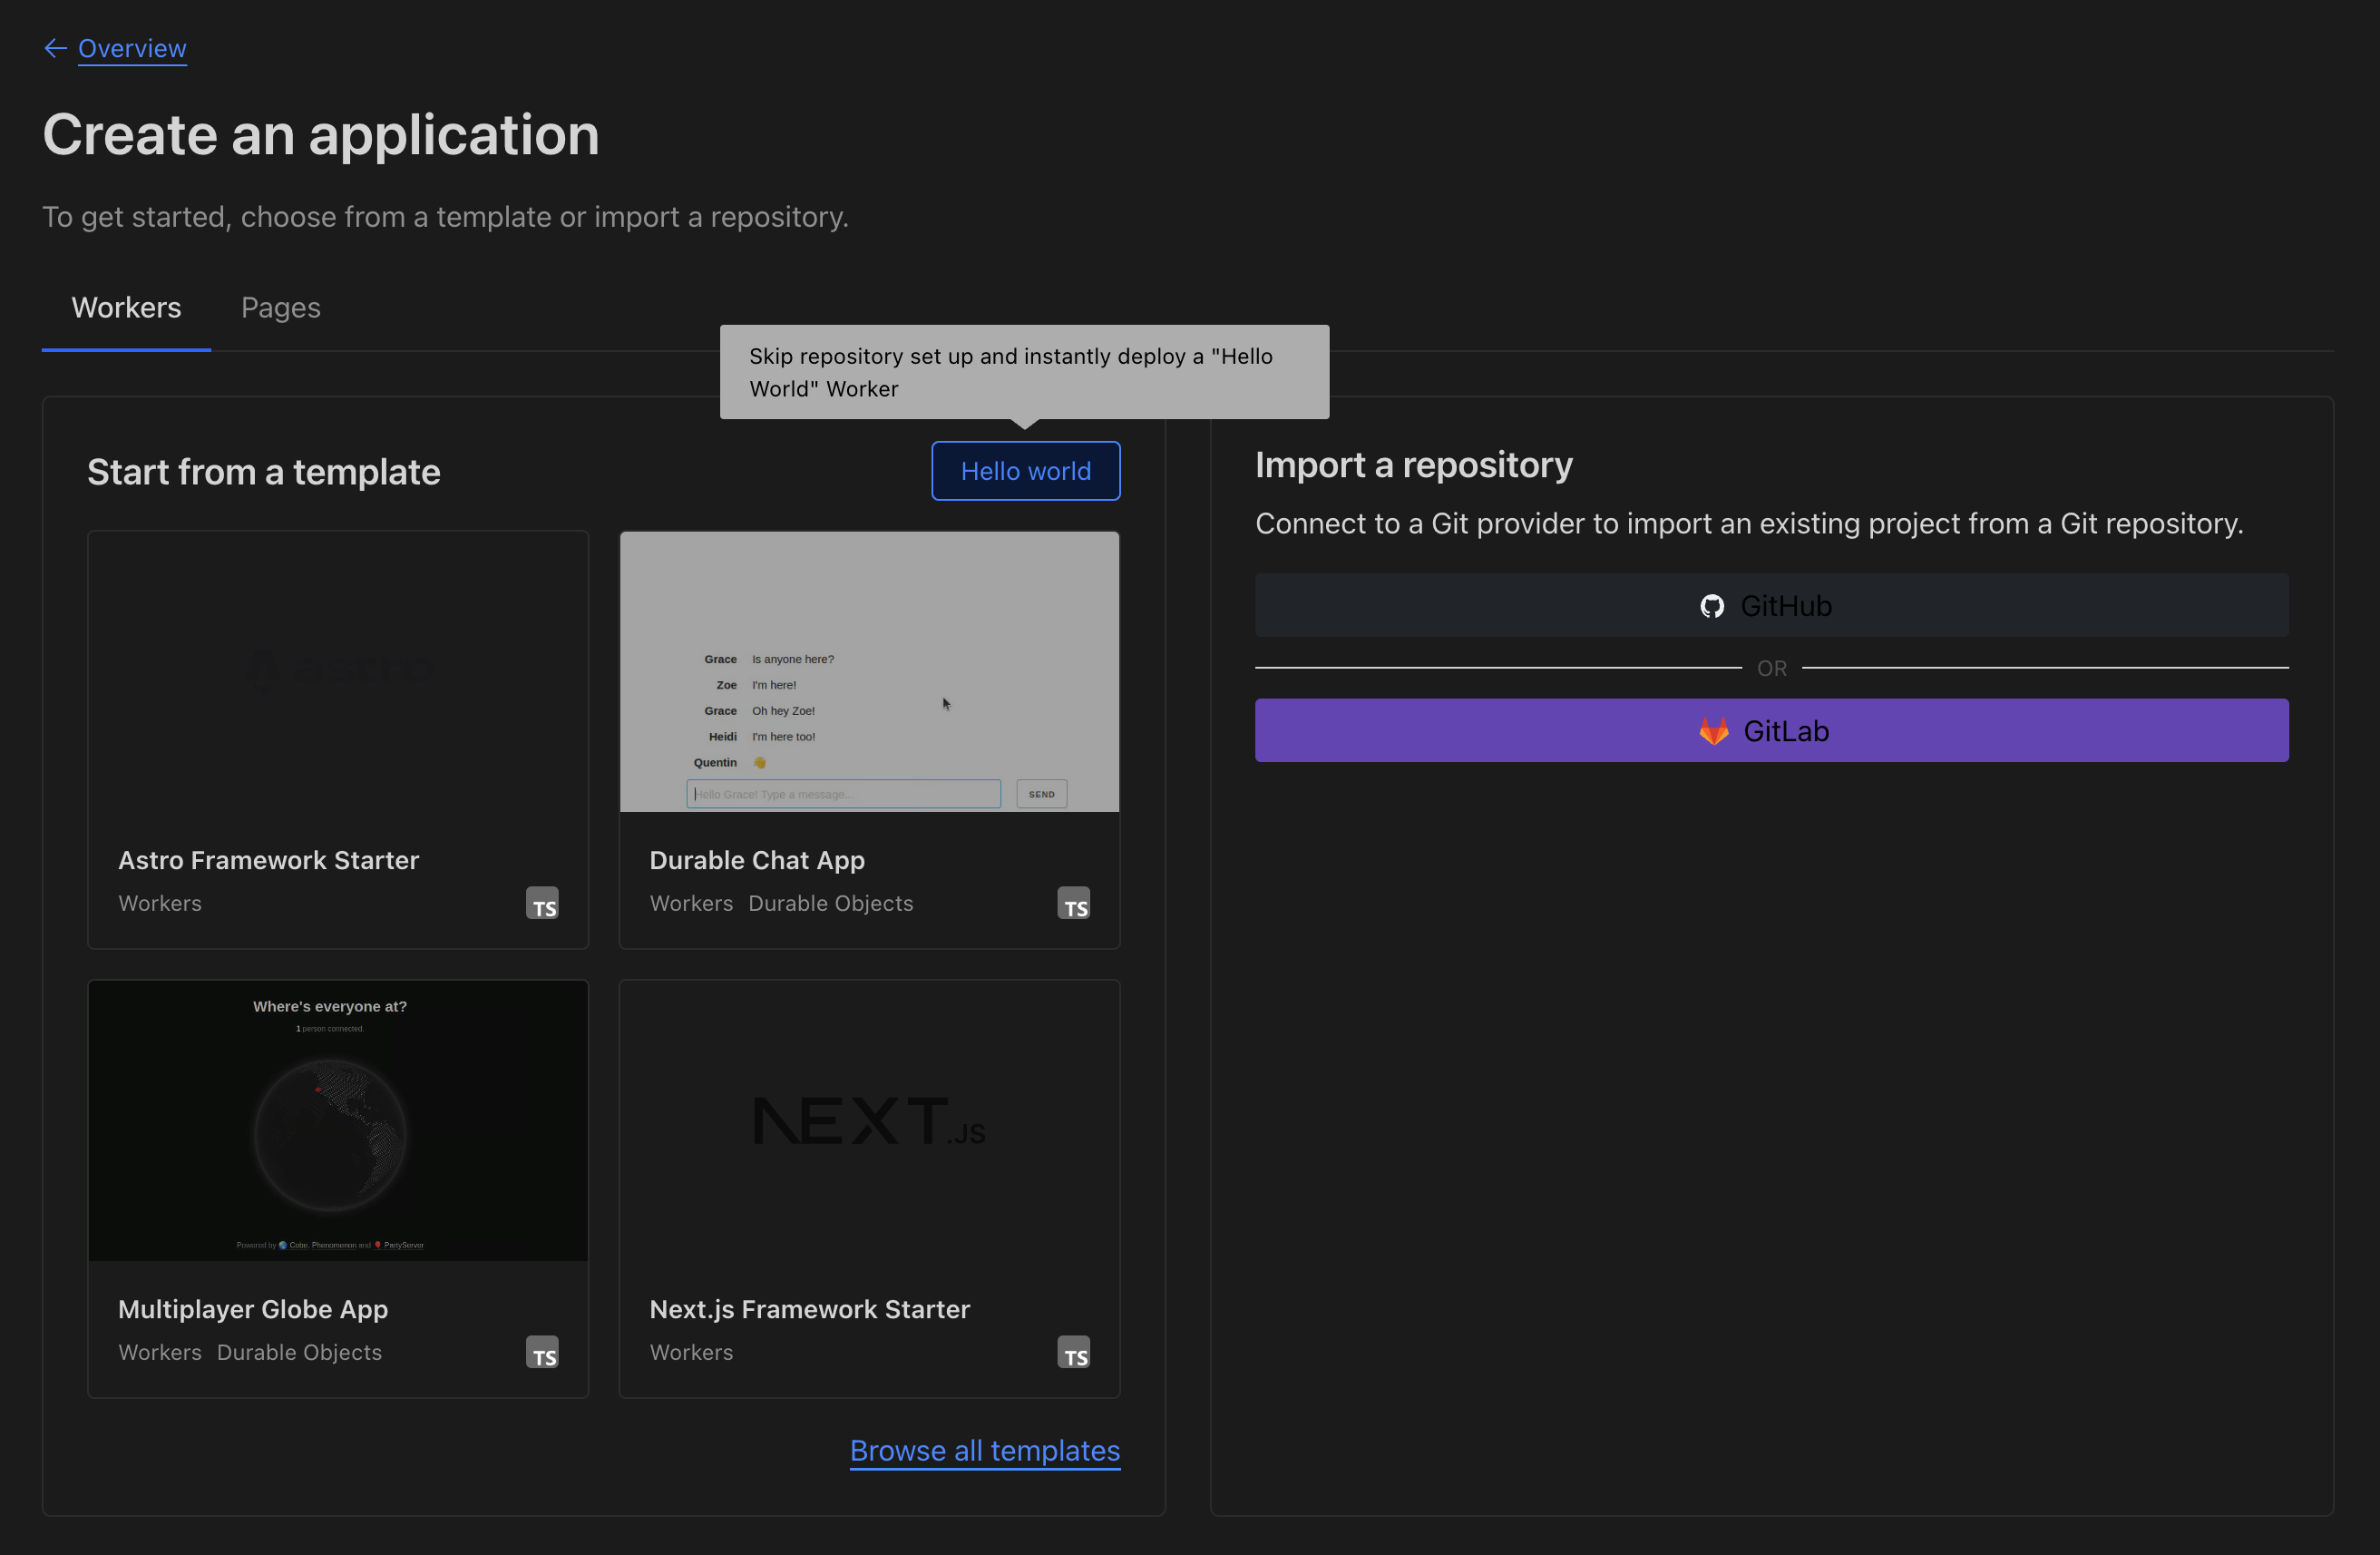Click the GitHub octocat logo icon

(x=1712, y=606)
